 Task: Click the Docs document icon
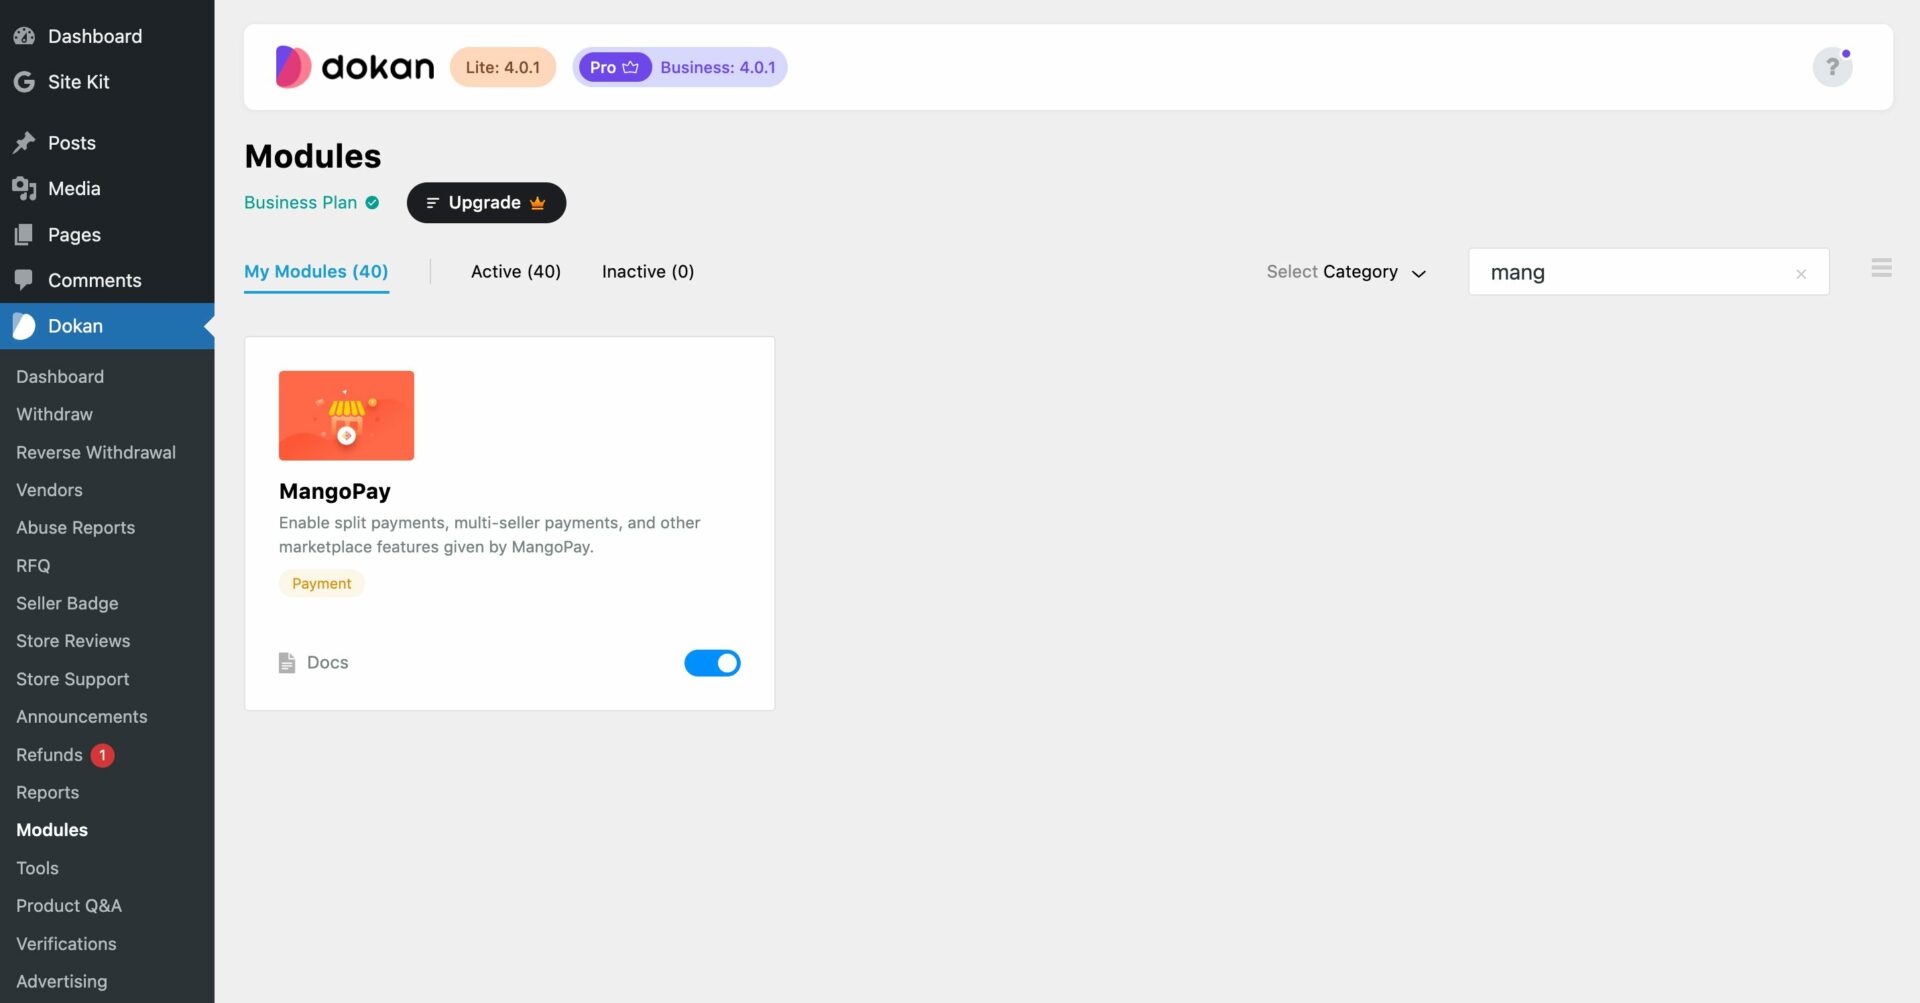tap(287, 663)
